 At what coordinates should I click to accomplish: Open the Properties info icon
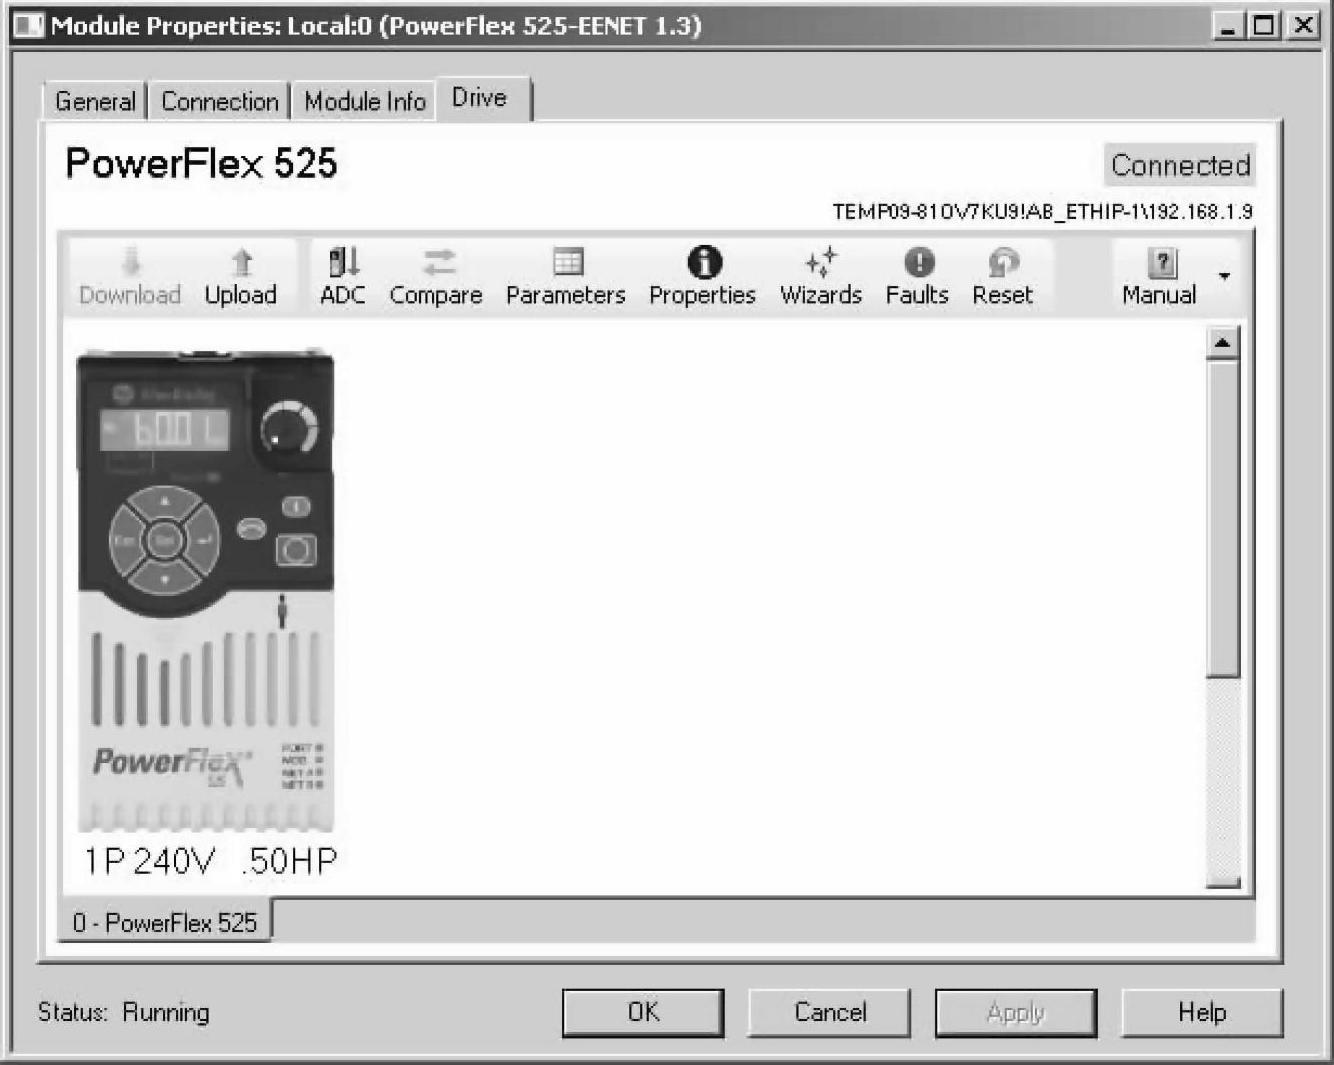tap(704, 262)
